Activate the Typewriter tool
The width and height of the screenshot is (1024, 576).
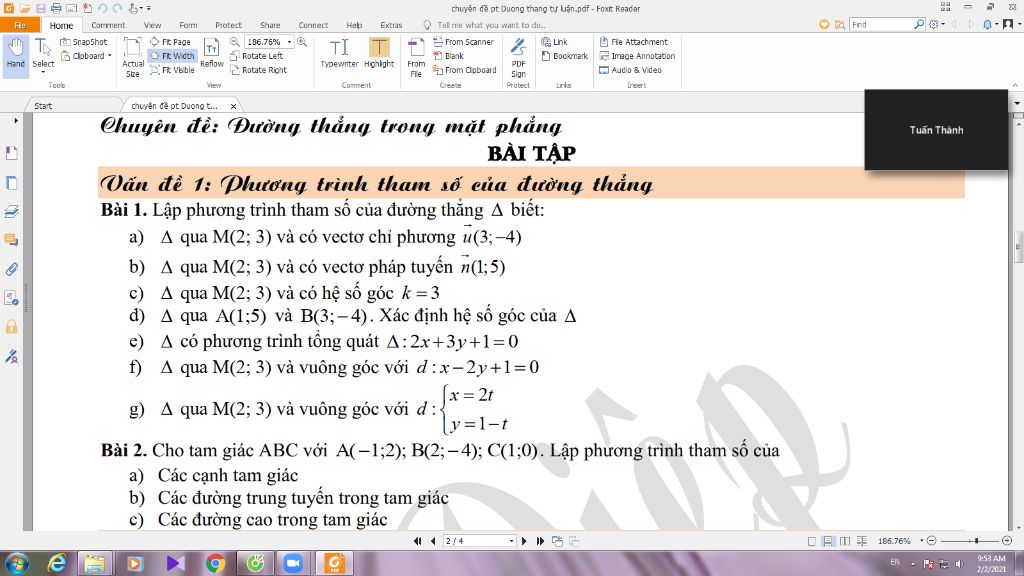(x=339, y=54)
